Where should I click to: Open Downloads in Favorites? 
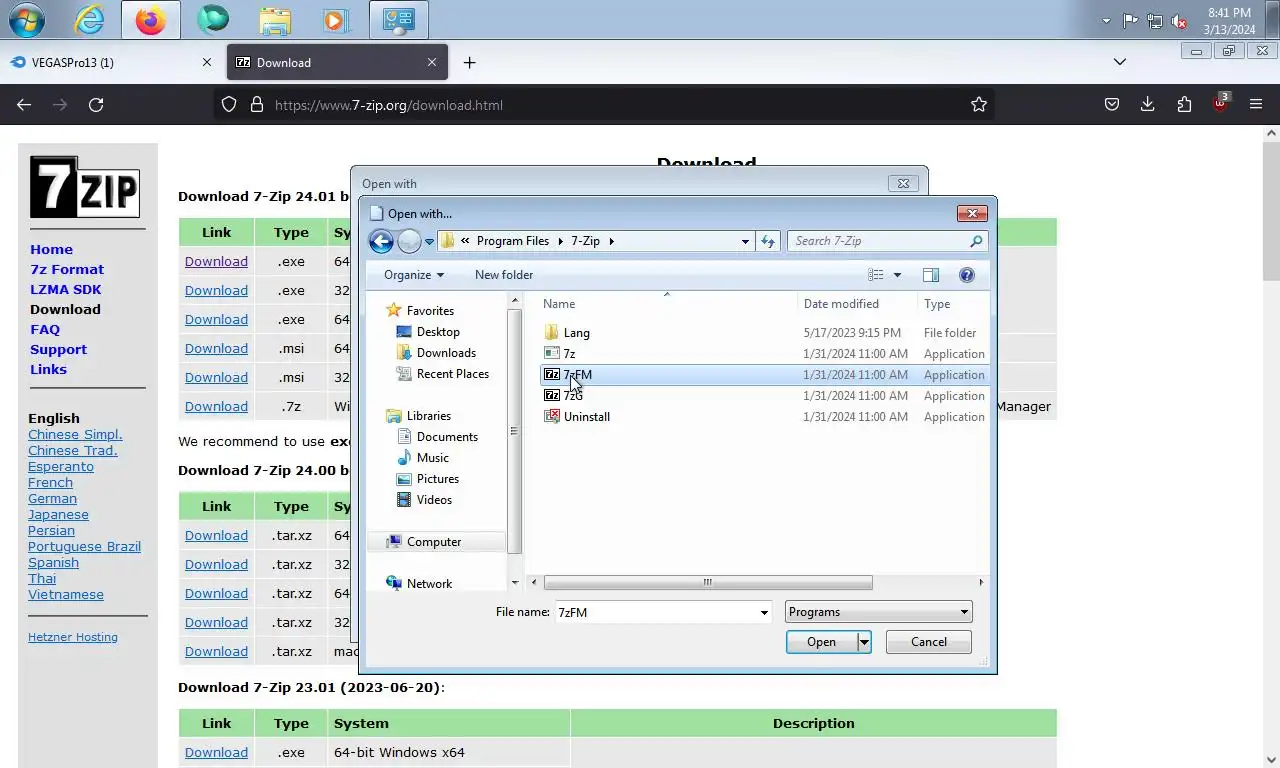446,353
